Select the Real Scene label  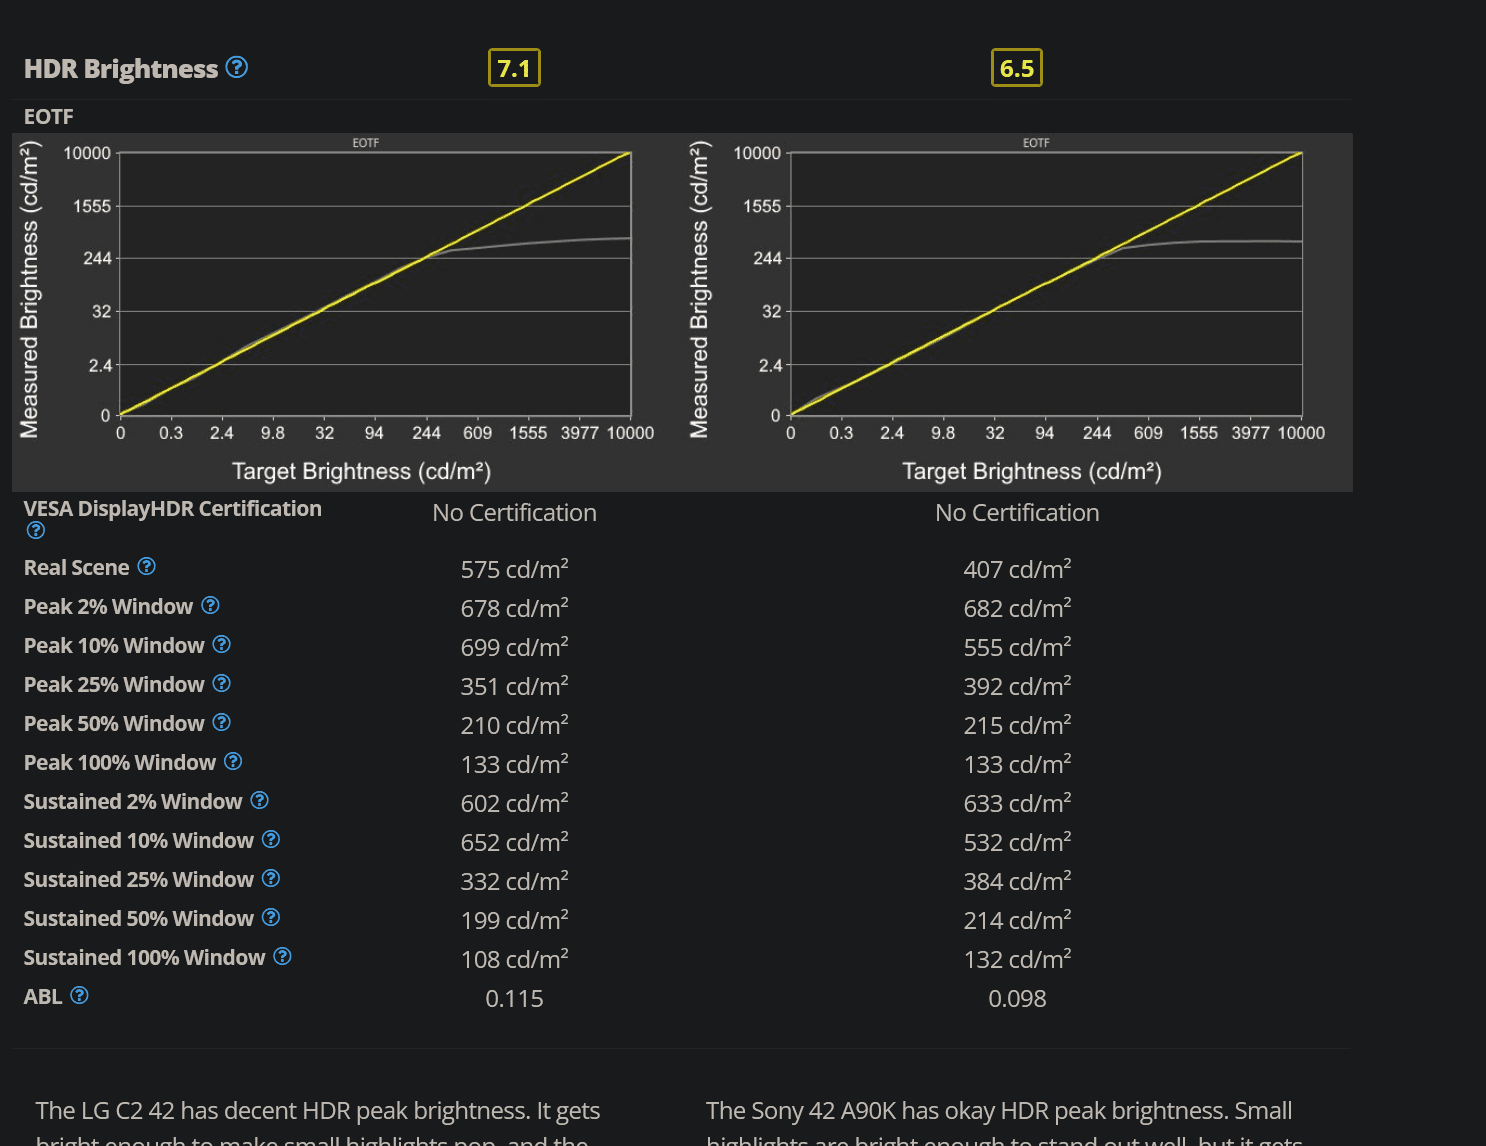coord(77,567)
